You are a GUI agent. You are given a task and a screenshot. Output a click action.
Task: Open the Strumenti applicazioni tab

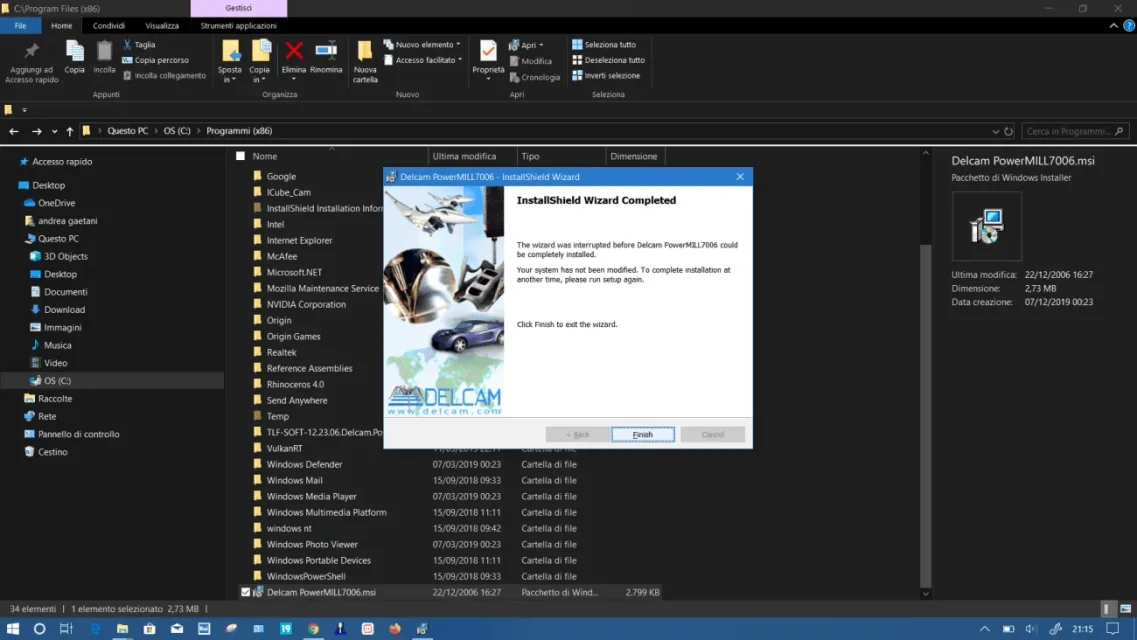(239, 25)
